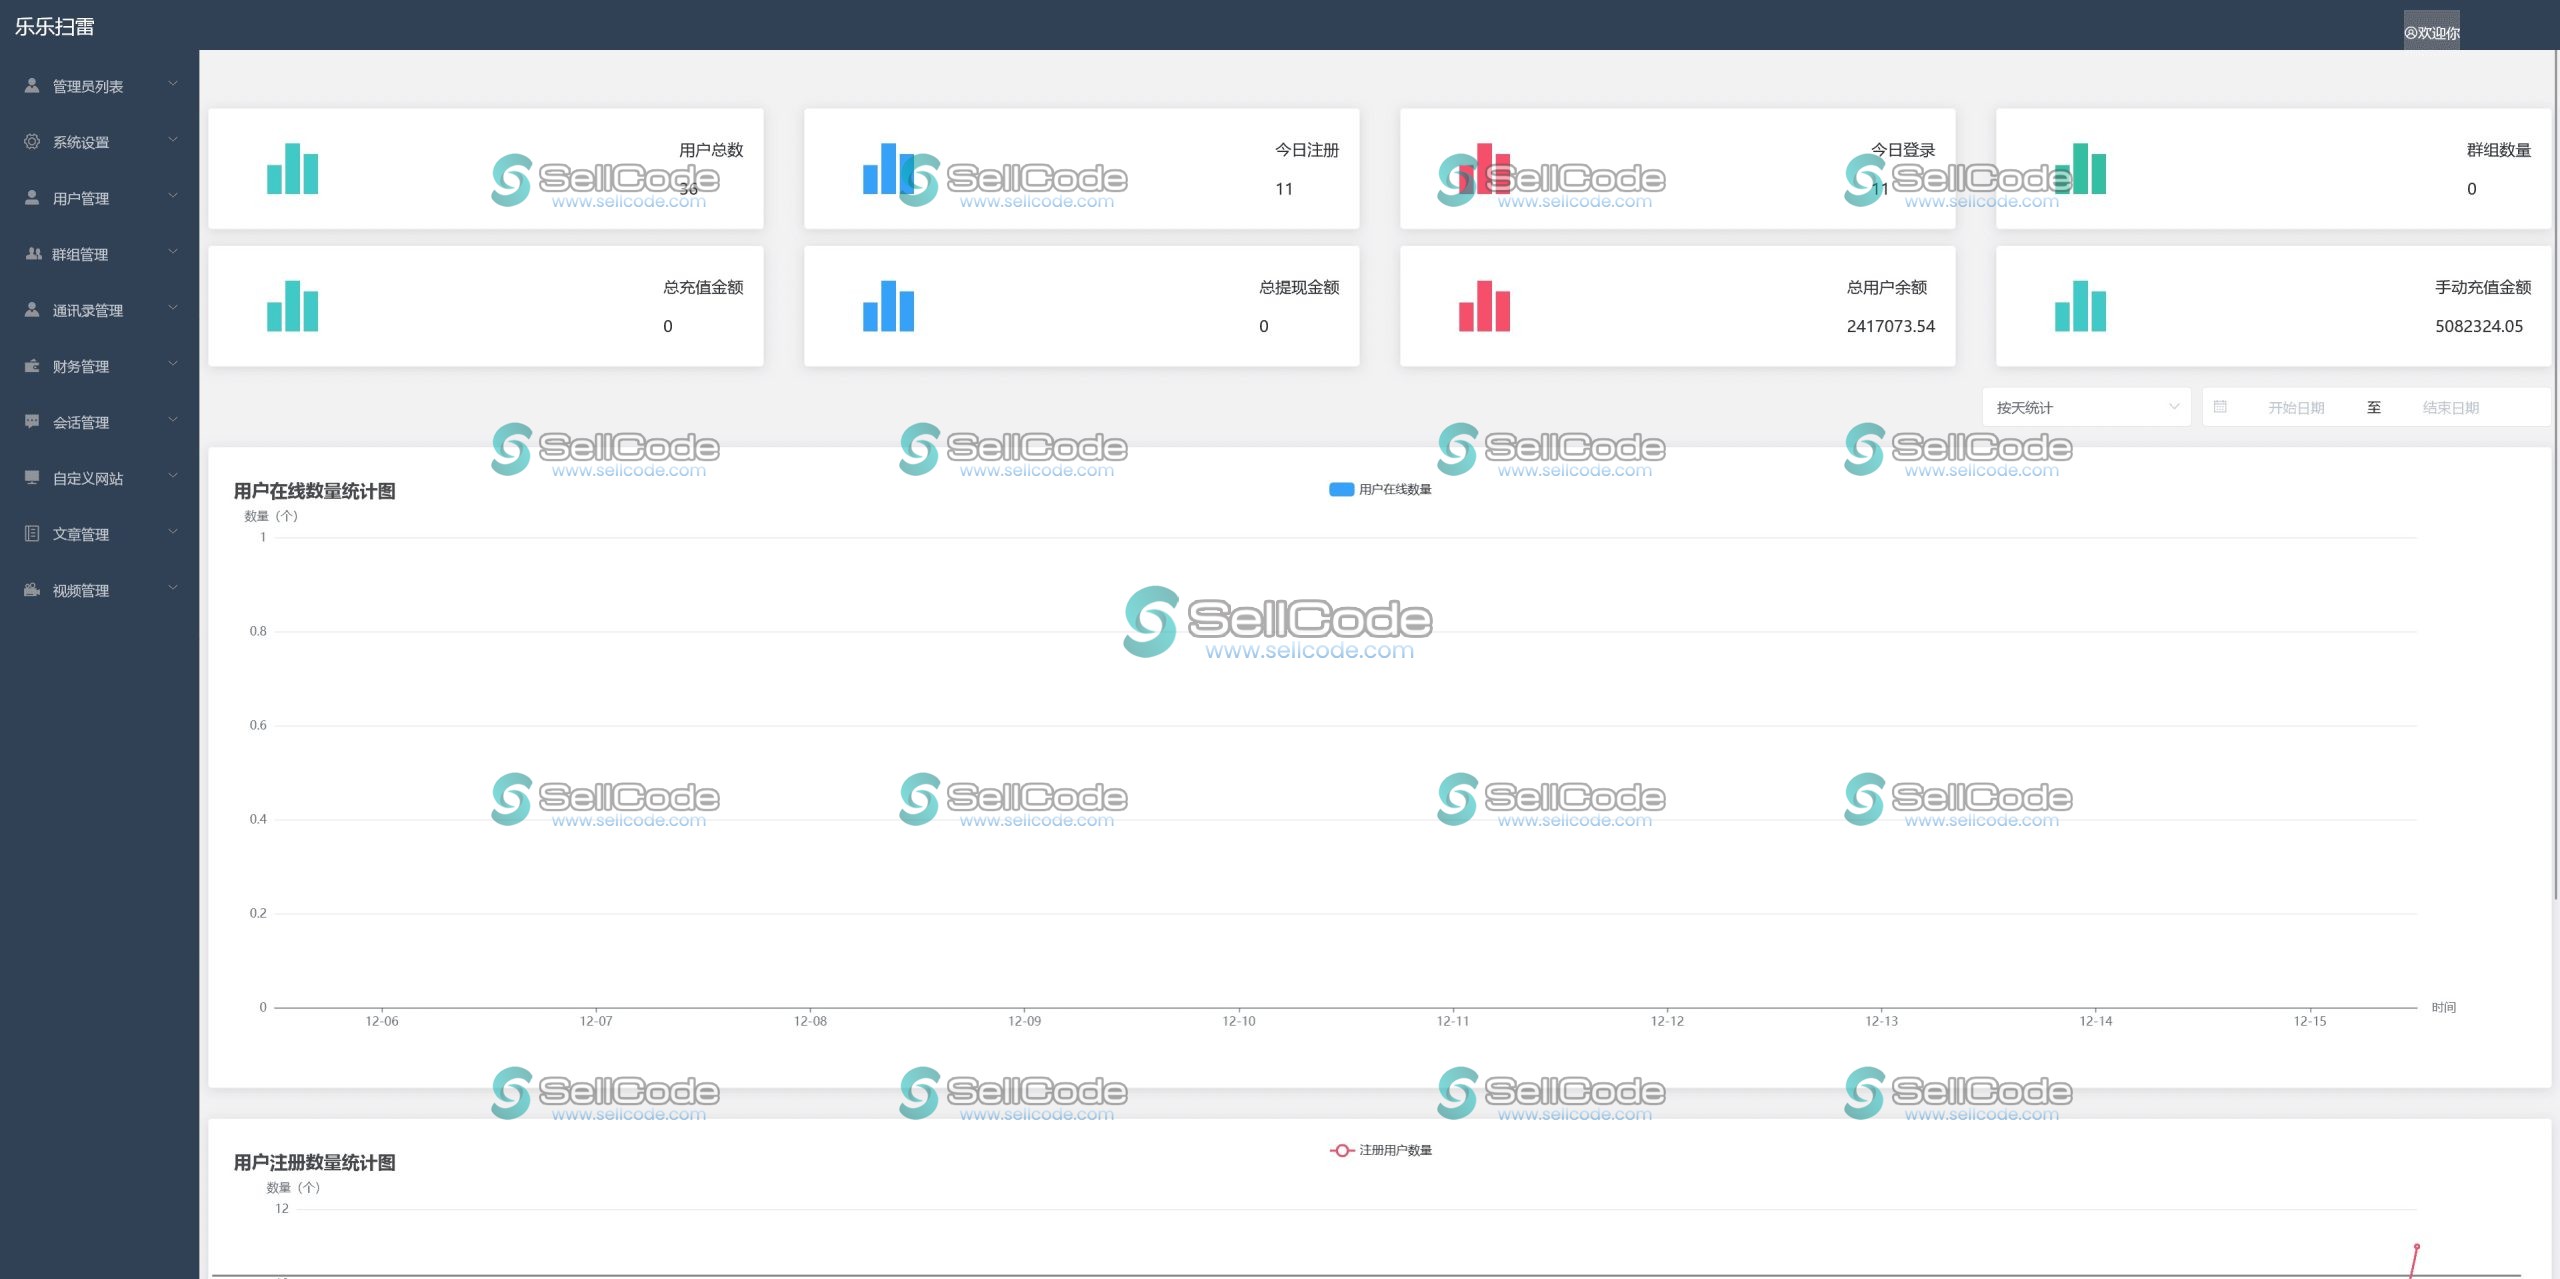Click the 总用户余额 value 2417073.54
This screenshot has height=1279, width=2560.
coord(1890,326)
